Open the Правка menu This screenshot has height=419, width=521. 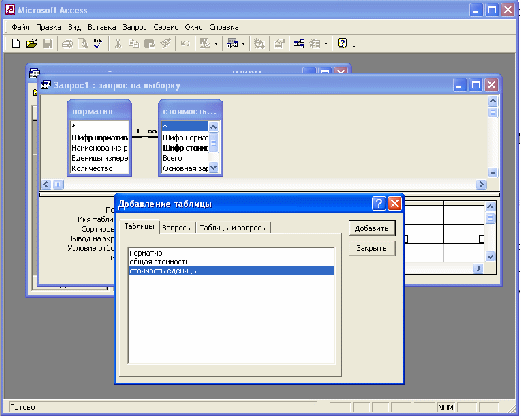(x=49, y=27)
